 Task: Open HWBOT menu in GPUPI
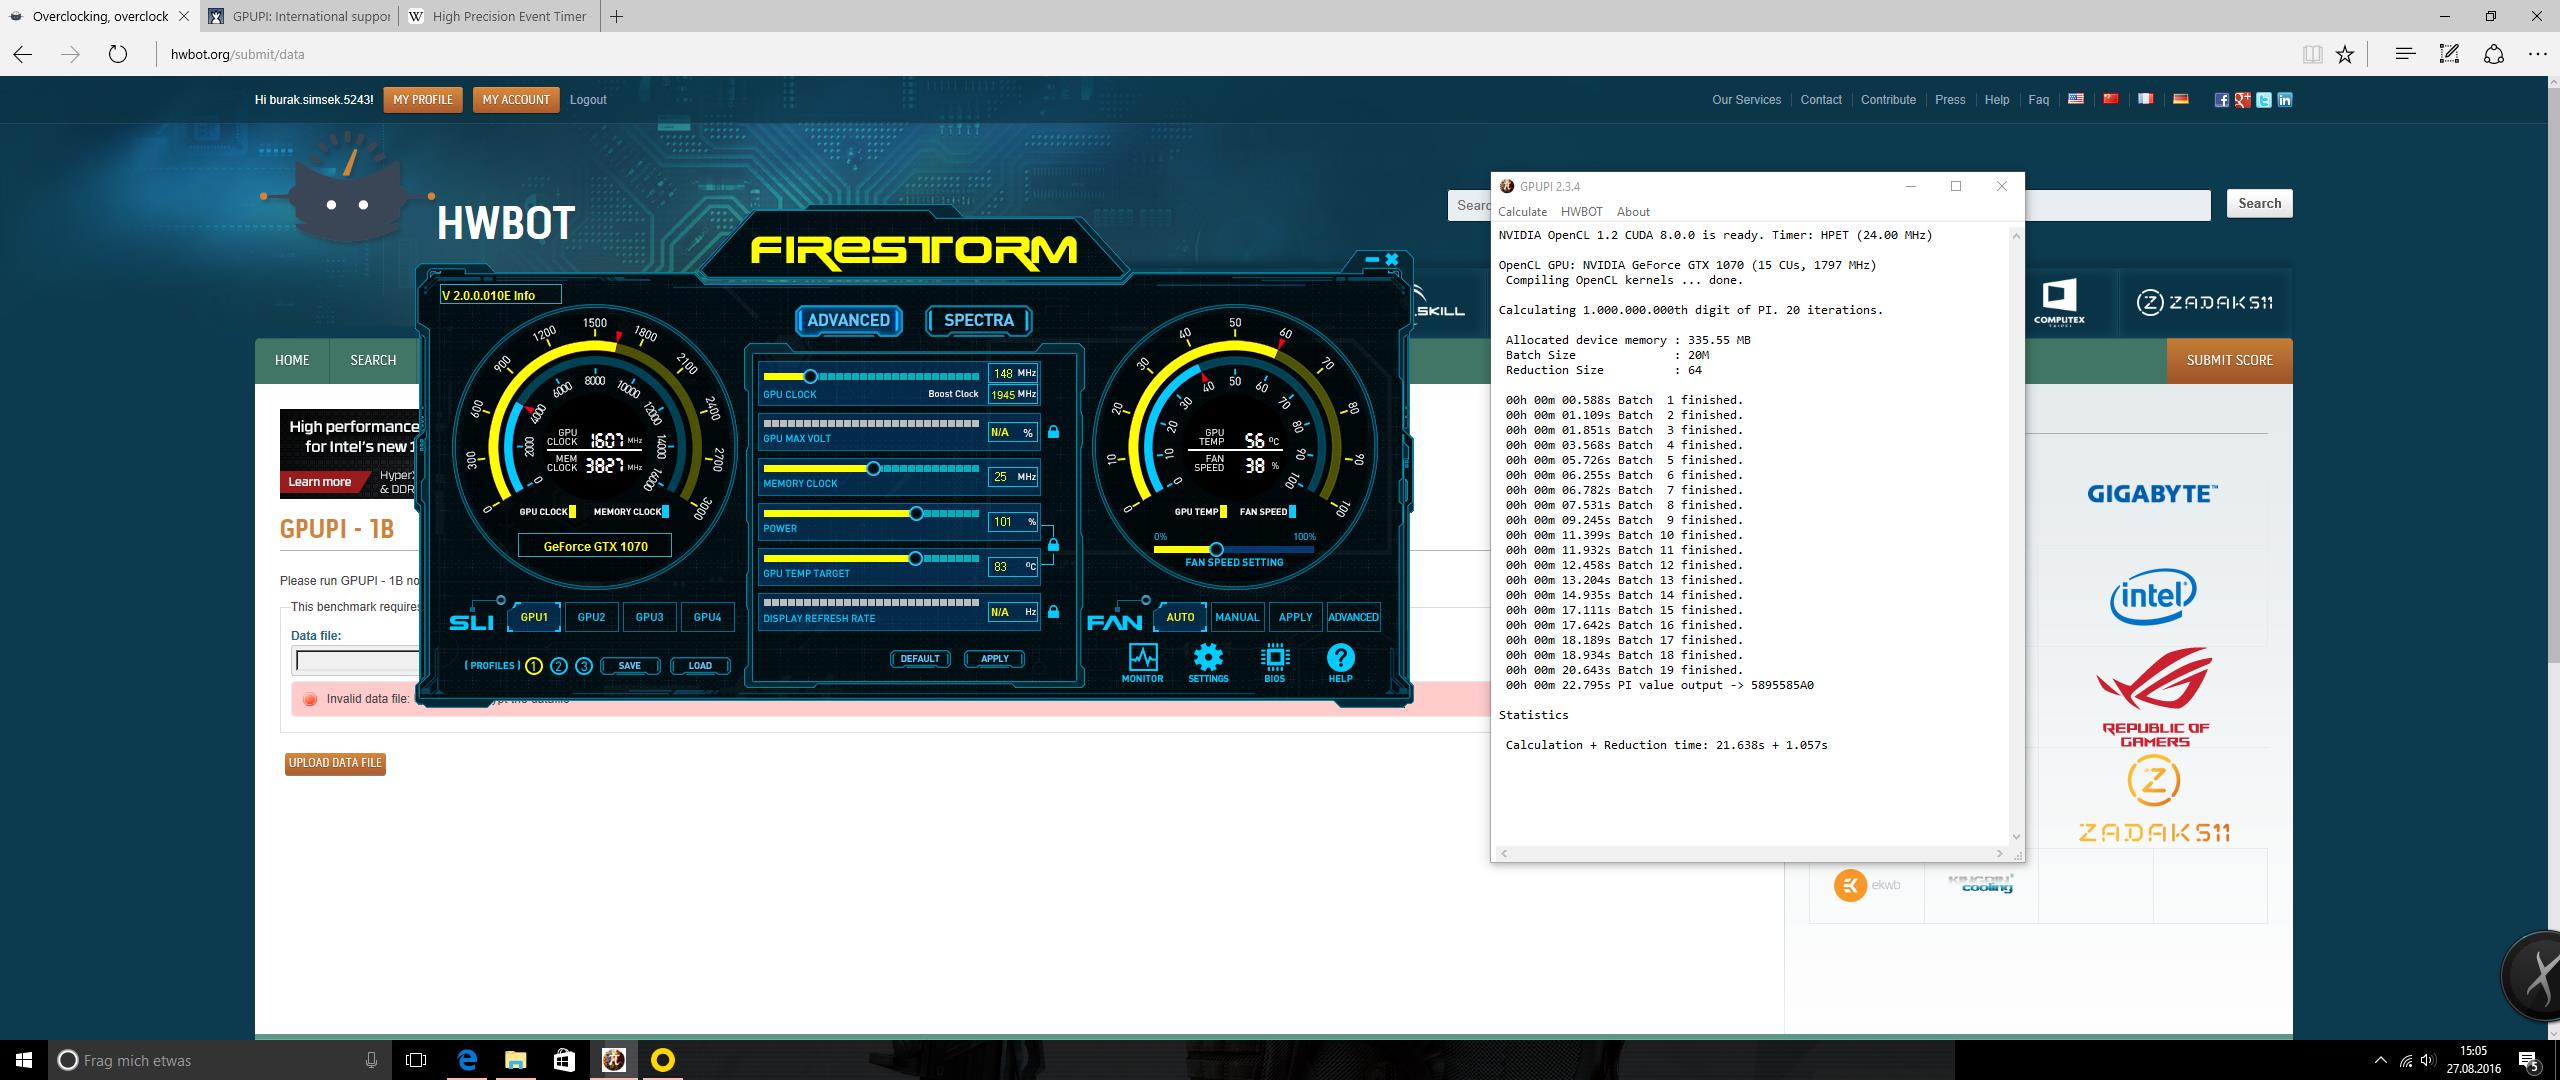pyautogui.click(x=1581, y=211)
